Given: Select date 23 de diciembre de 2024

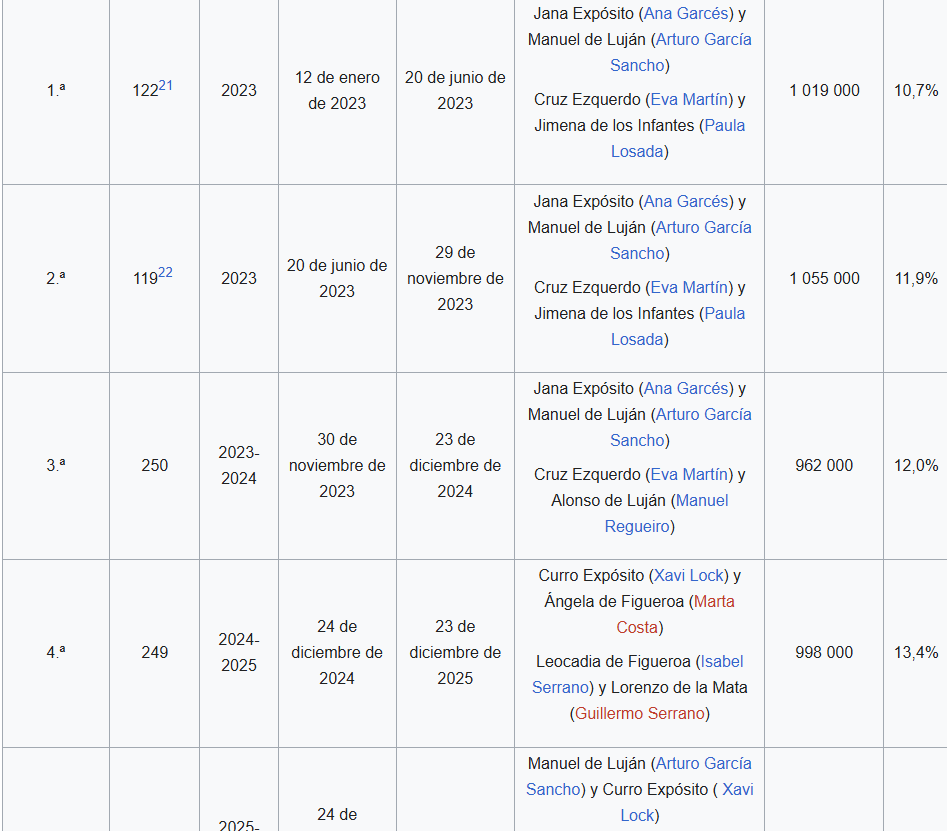Looking at the screenshot, I should (455, 466).
